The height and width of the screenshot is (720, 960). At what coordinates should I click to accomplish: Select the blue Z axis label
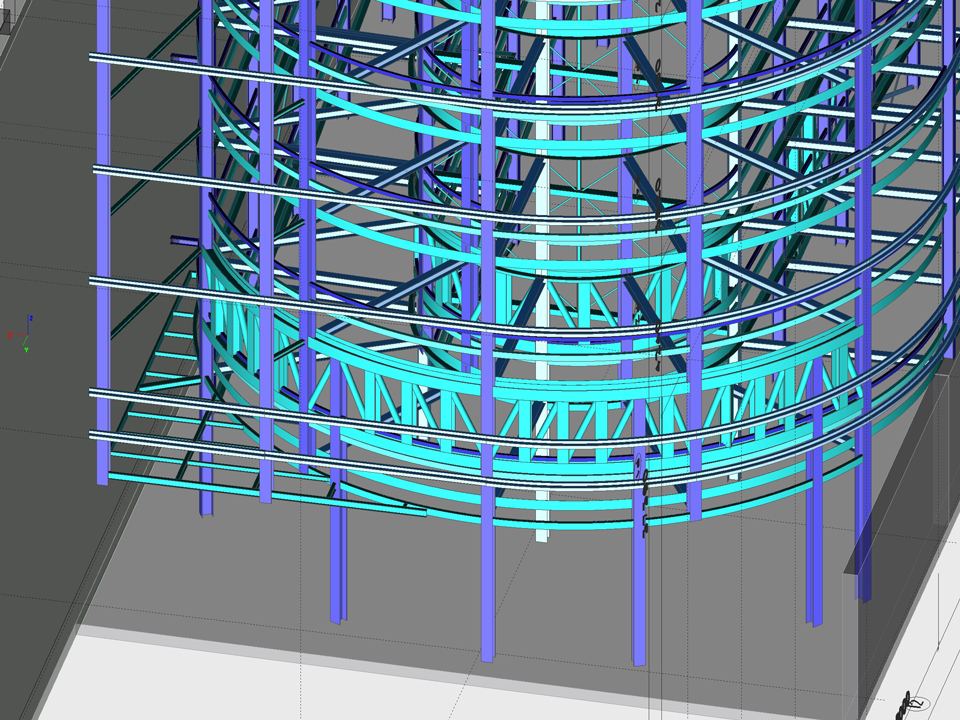coord(30,318)
